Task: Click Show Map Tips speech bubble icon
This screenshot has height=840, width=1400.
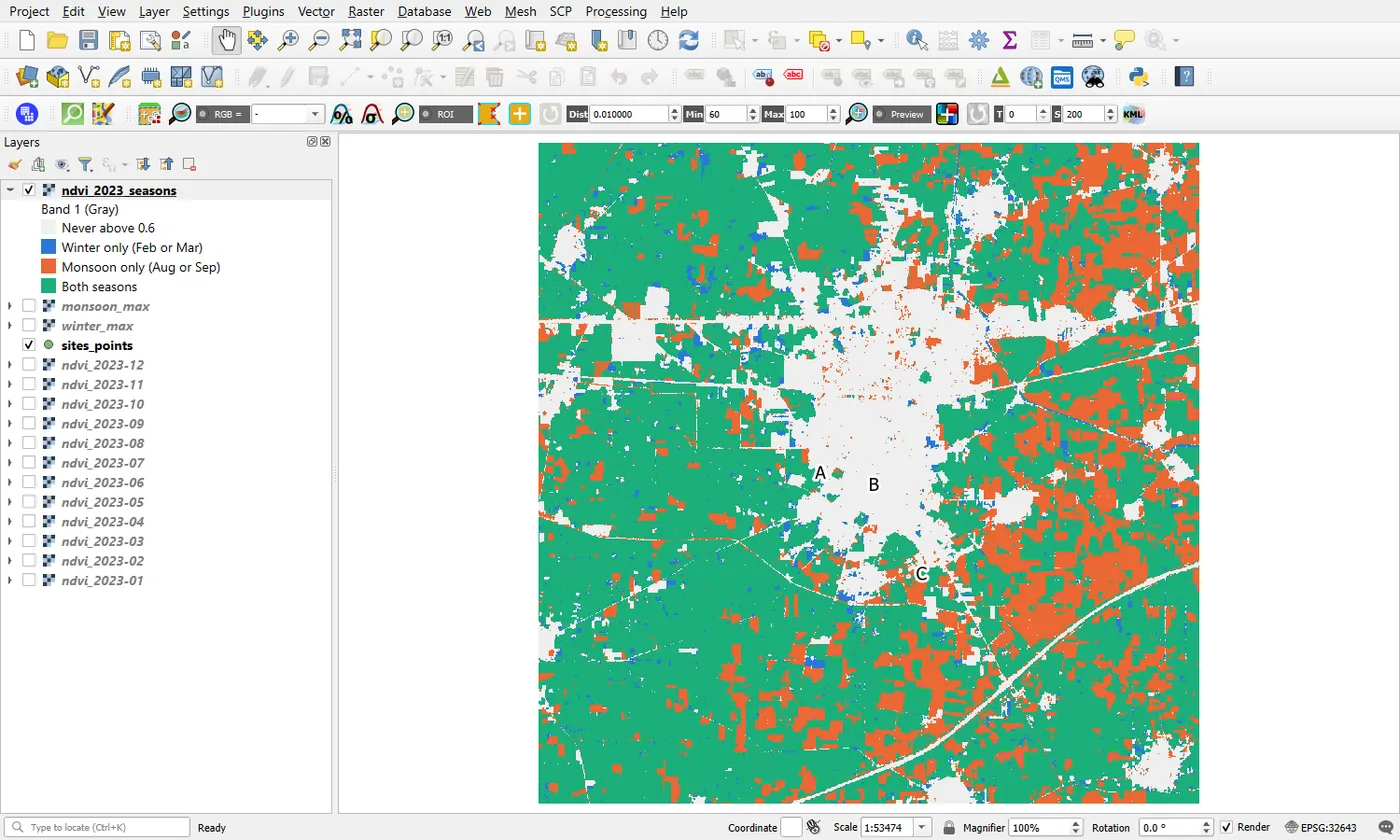Action: click(x=1124, y=40)
